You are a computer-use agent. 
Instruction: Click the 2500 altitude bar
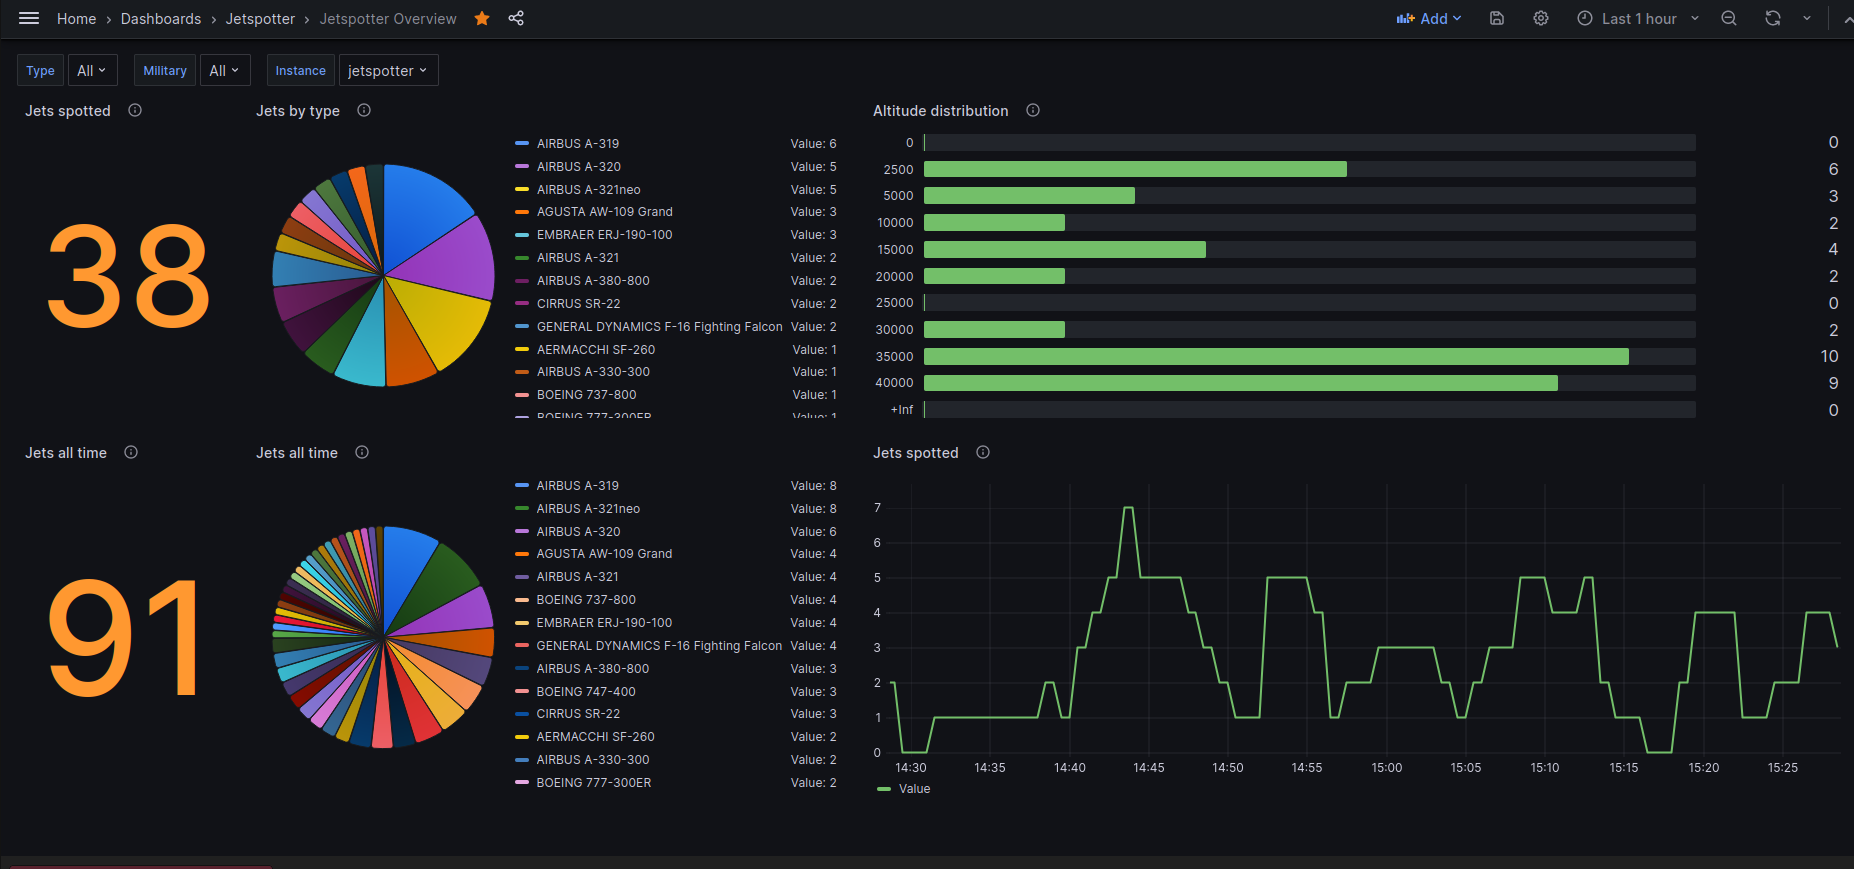coord(1135,169)
